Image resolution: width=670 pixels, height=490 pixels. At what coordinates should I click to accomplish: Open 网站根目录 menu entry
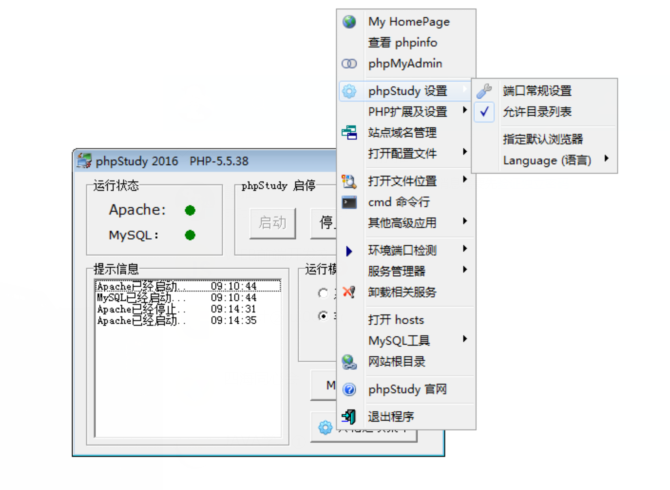[406, 362]
